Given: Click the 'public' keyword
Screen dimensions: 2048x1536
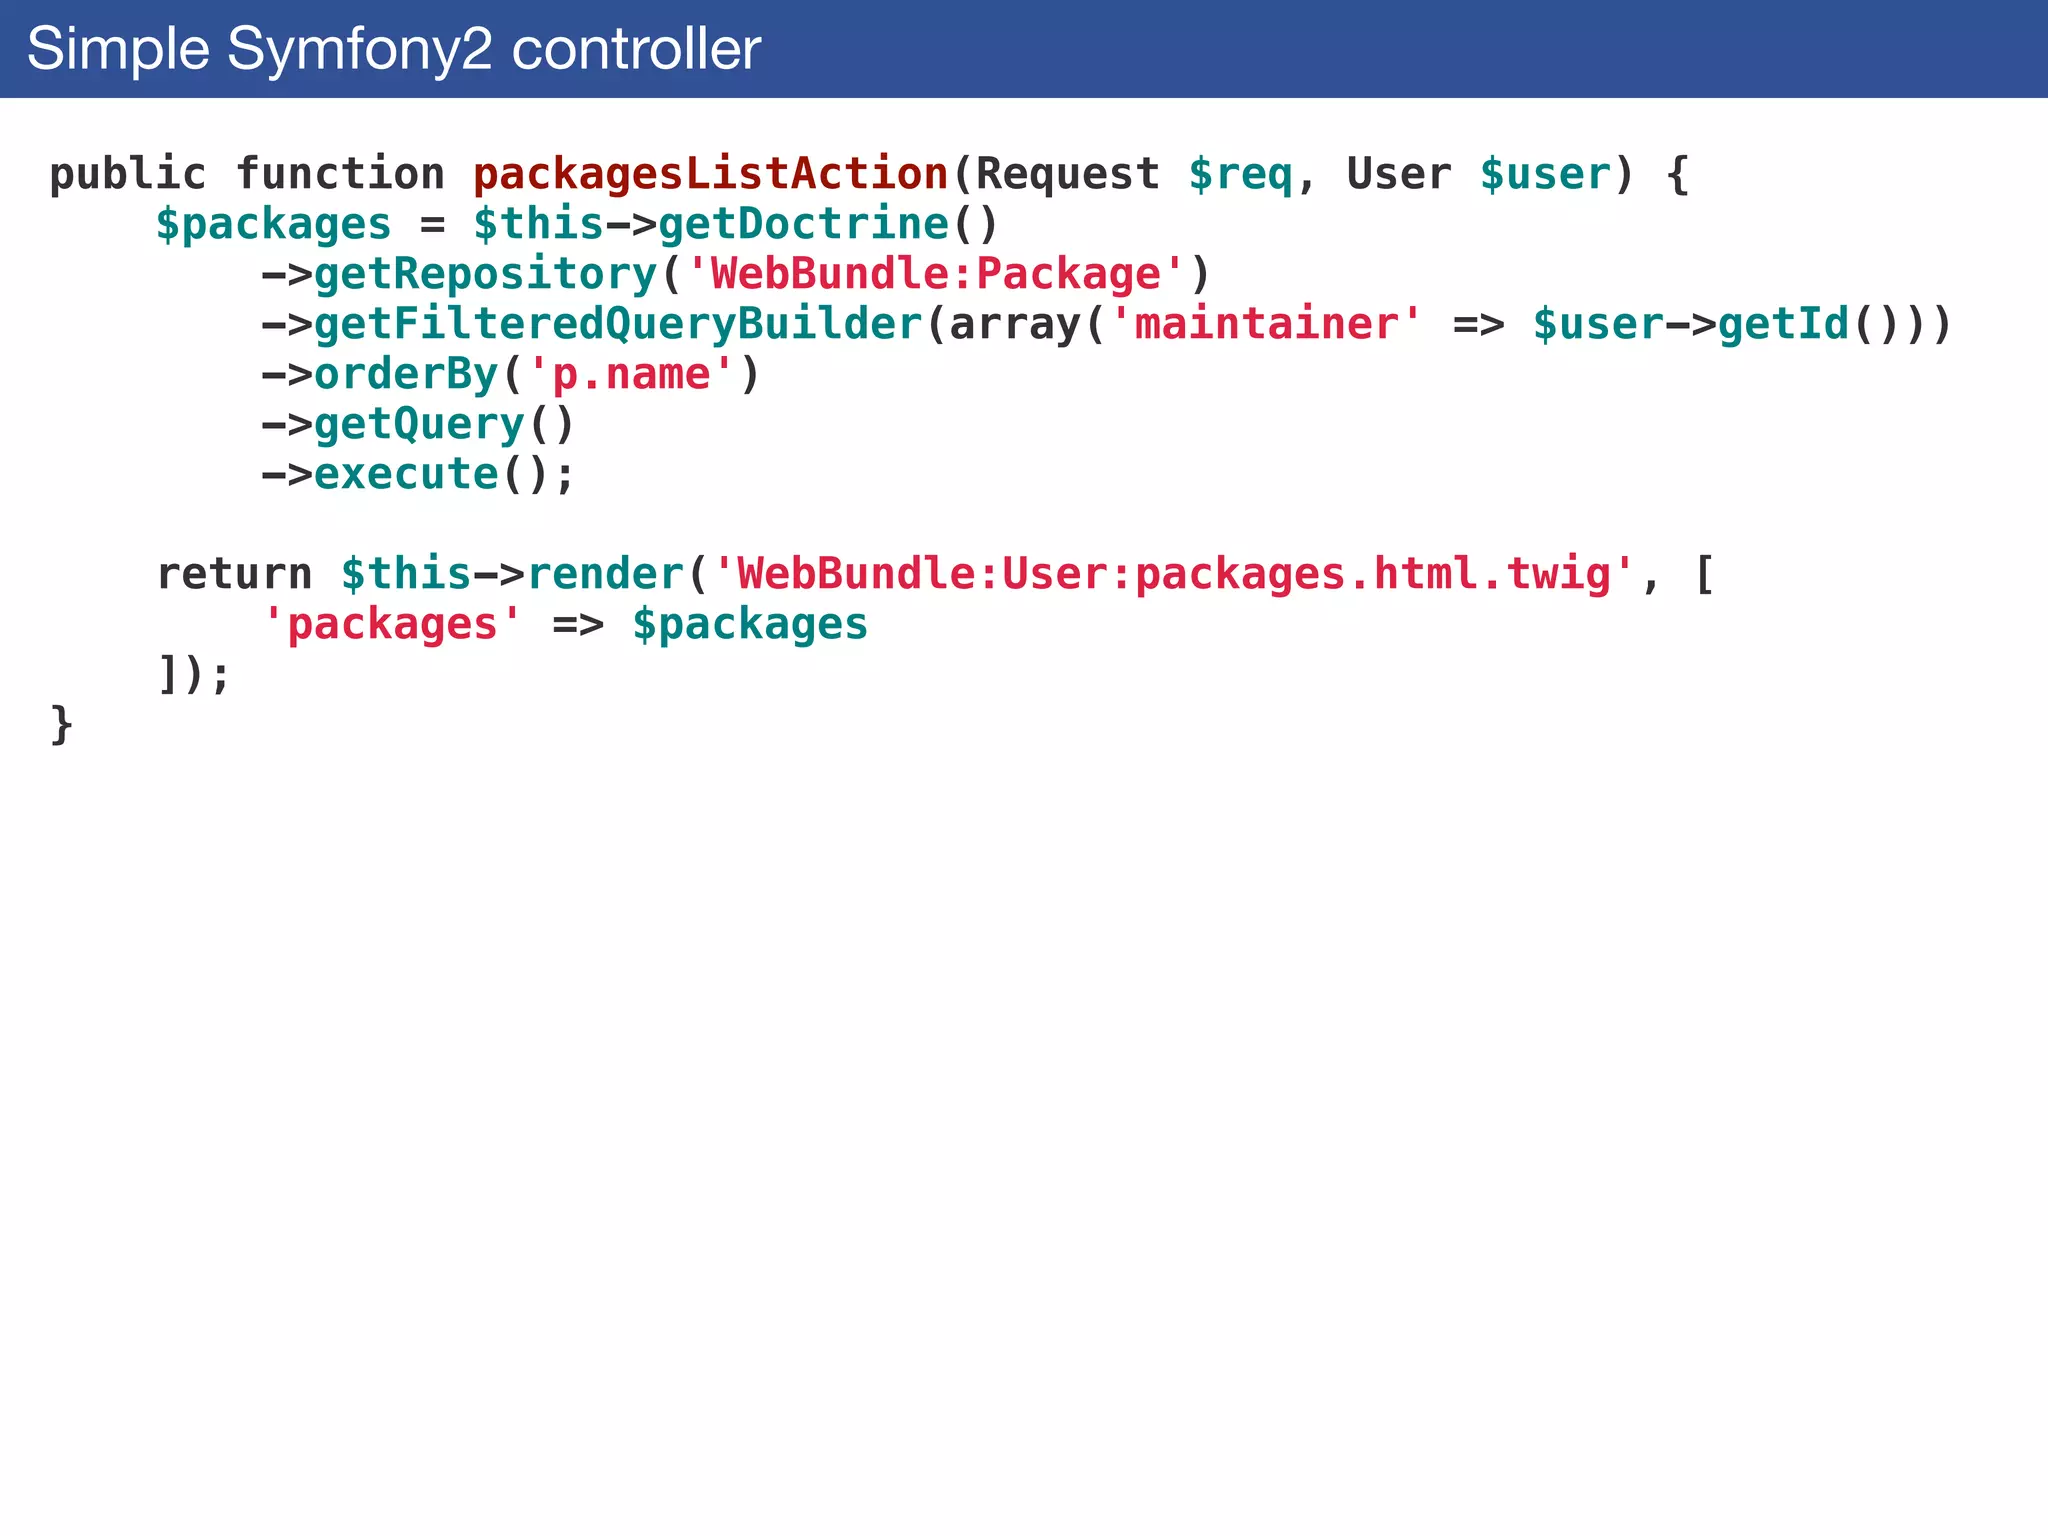Looking at the screenshot, I should pos(128,174).
